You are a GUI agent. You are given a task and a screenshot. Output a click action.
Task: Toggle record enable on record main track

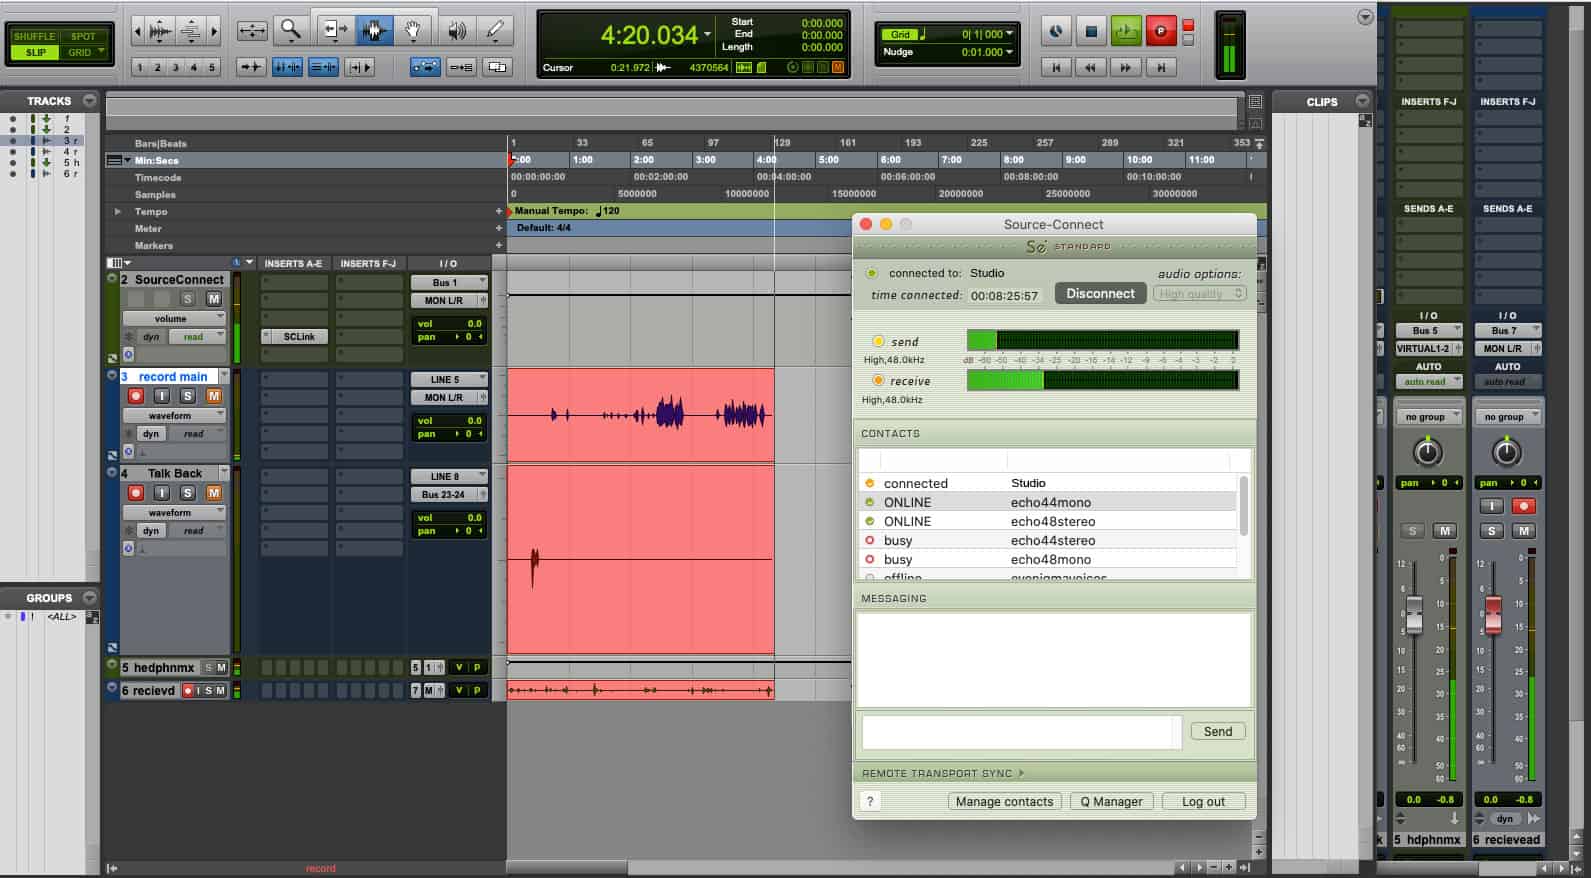click(136, 396)
